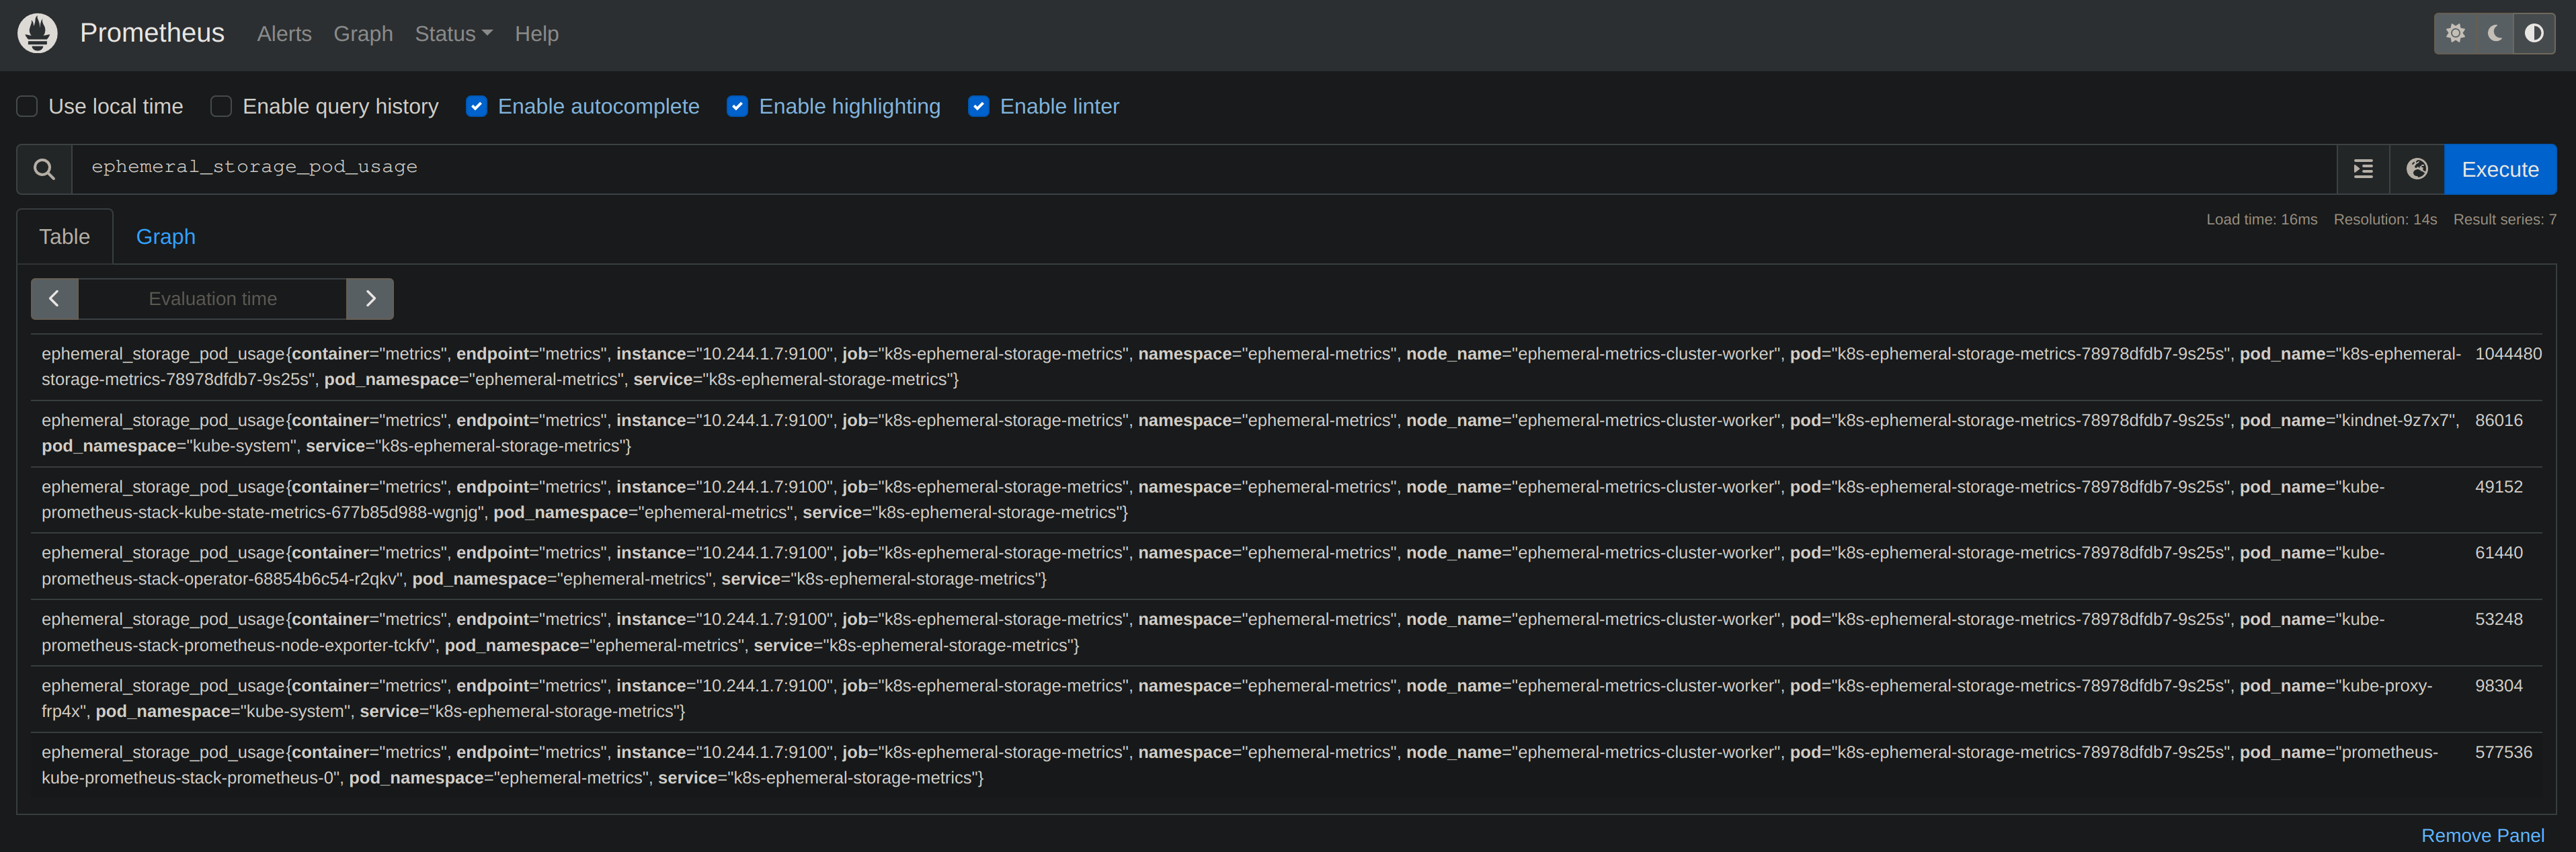
Task: Switch to light theme sun icon
Action: (2455, 33)
